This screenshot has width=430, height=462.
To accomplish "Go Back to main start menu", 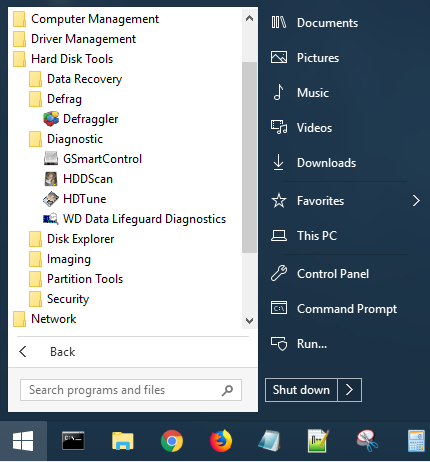I will [47, 352].
